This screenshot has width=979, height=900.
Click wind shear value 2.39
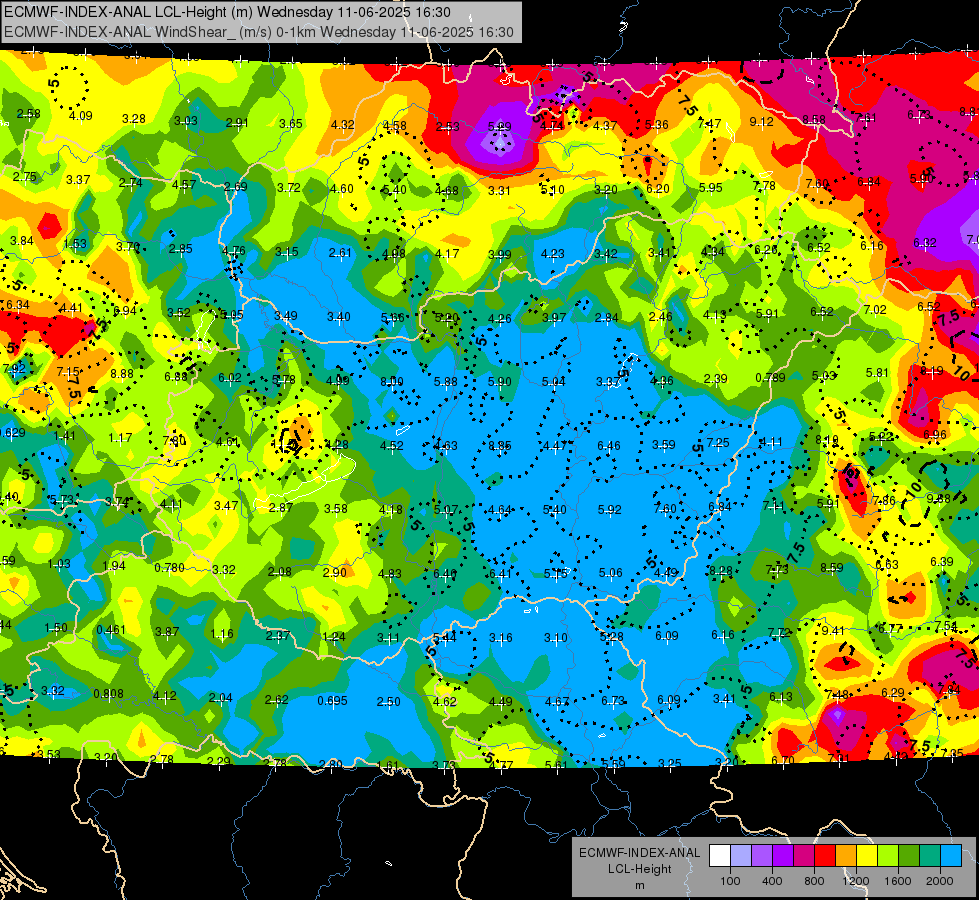tap(715, 378)
